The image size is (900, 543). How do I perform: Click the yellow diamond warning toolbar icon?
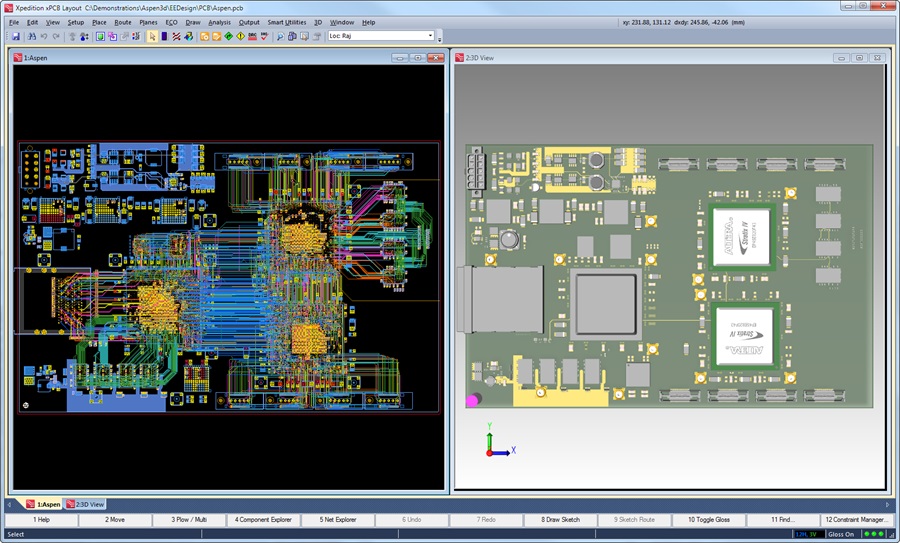pyautogui.click(x=241, y=37)
